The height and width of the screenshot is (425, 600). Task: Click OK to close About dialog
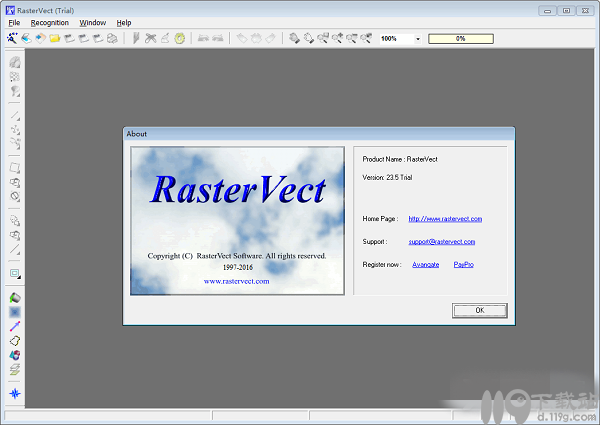point(480,310)
